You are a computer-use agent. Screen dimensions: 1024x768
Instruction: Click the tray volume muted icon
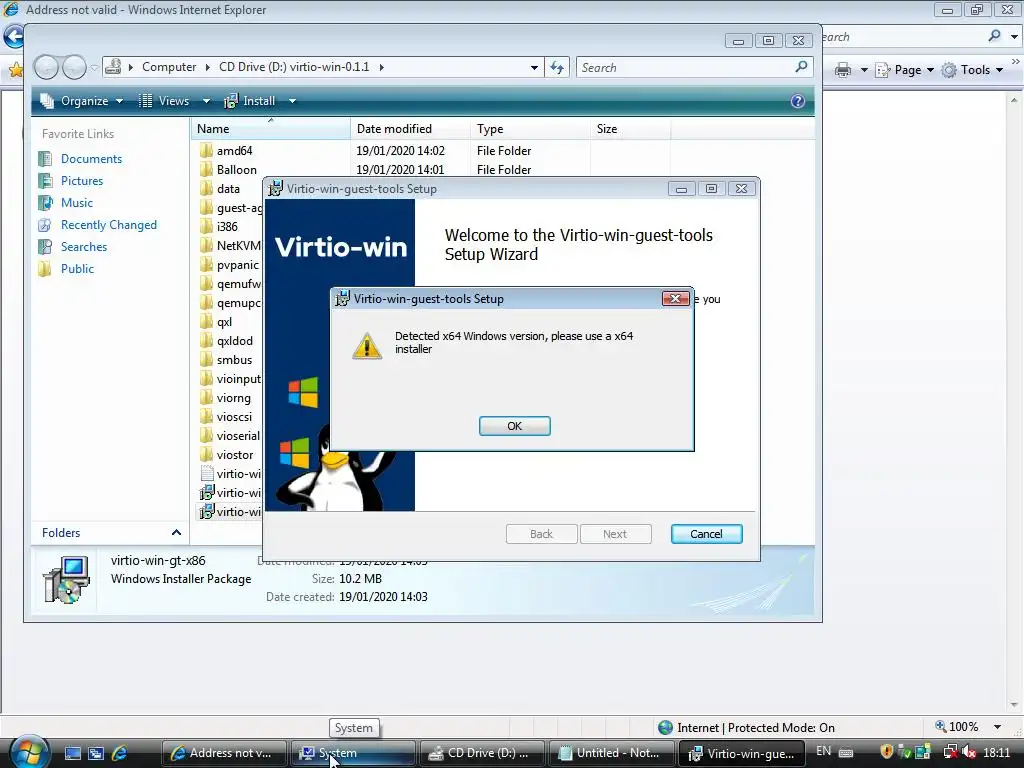pyautogui.click(x=969, y=752)
